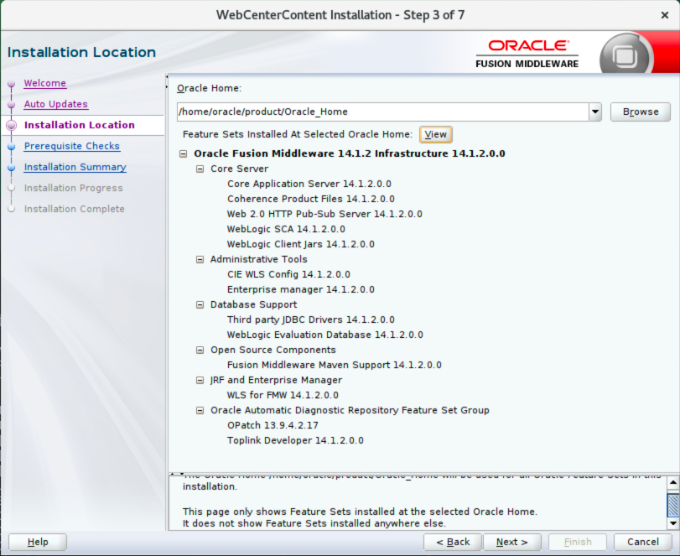Image resolution: width=680 pixels, height=556 pixels.
Task: Select WLS for FMW 14.1.2.0.0
Action: click(283, 396)
